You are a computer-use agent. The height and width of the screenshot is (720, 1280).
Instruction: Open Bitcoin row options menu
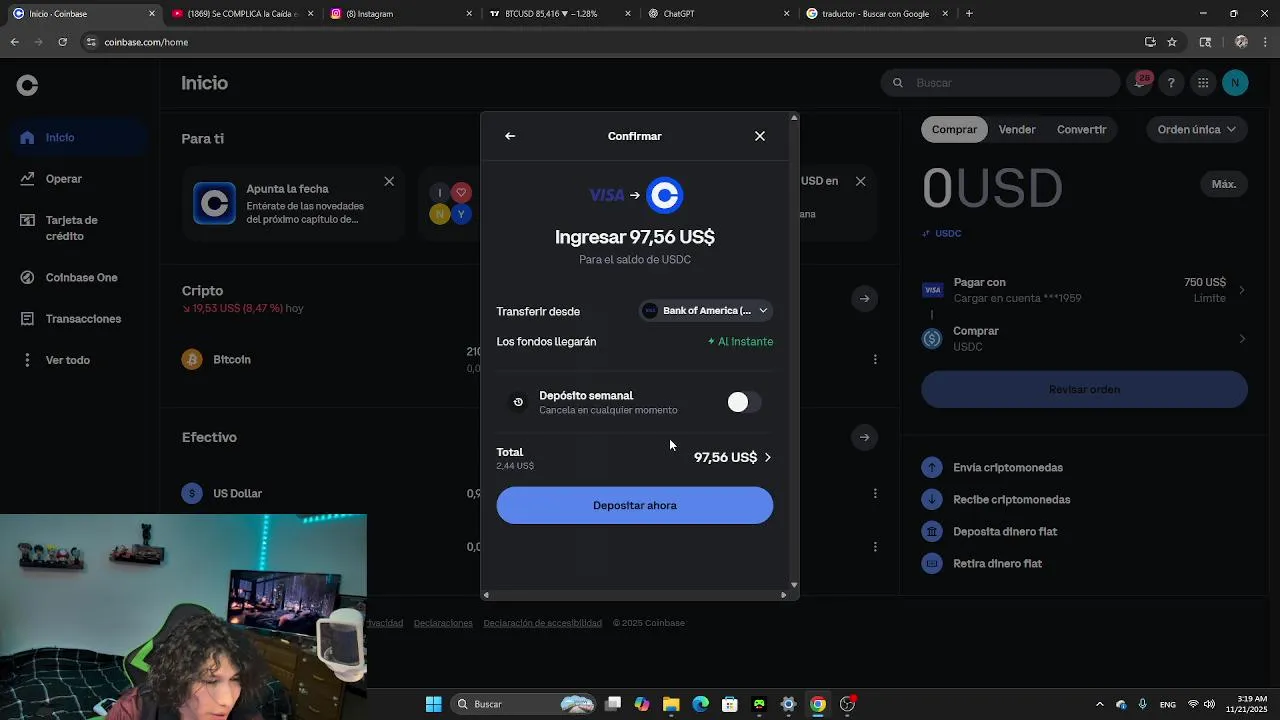(x=875, y=359)
